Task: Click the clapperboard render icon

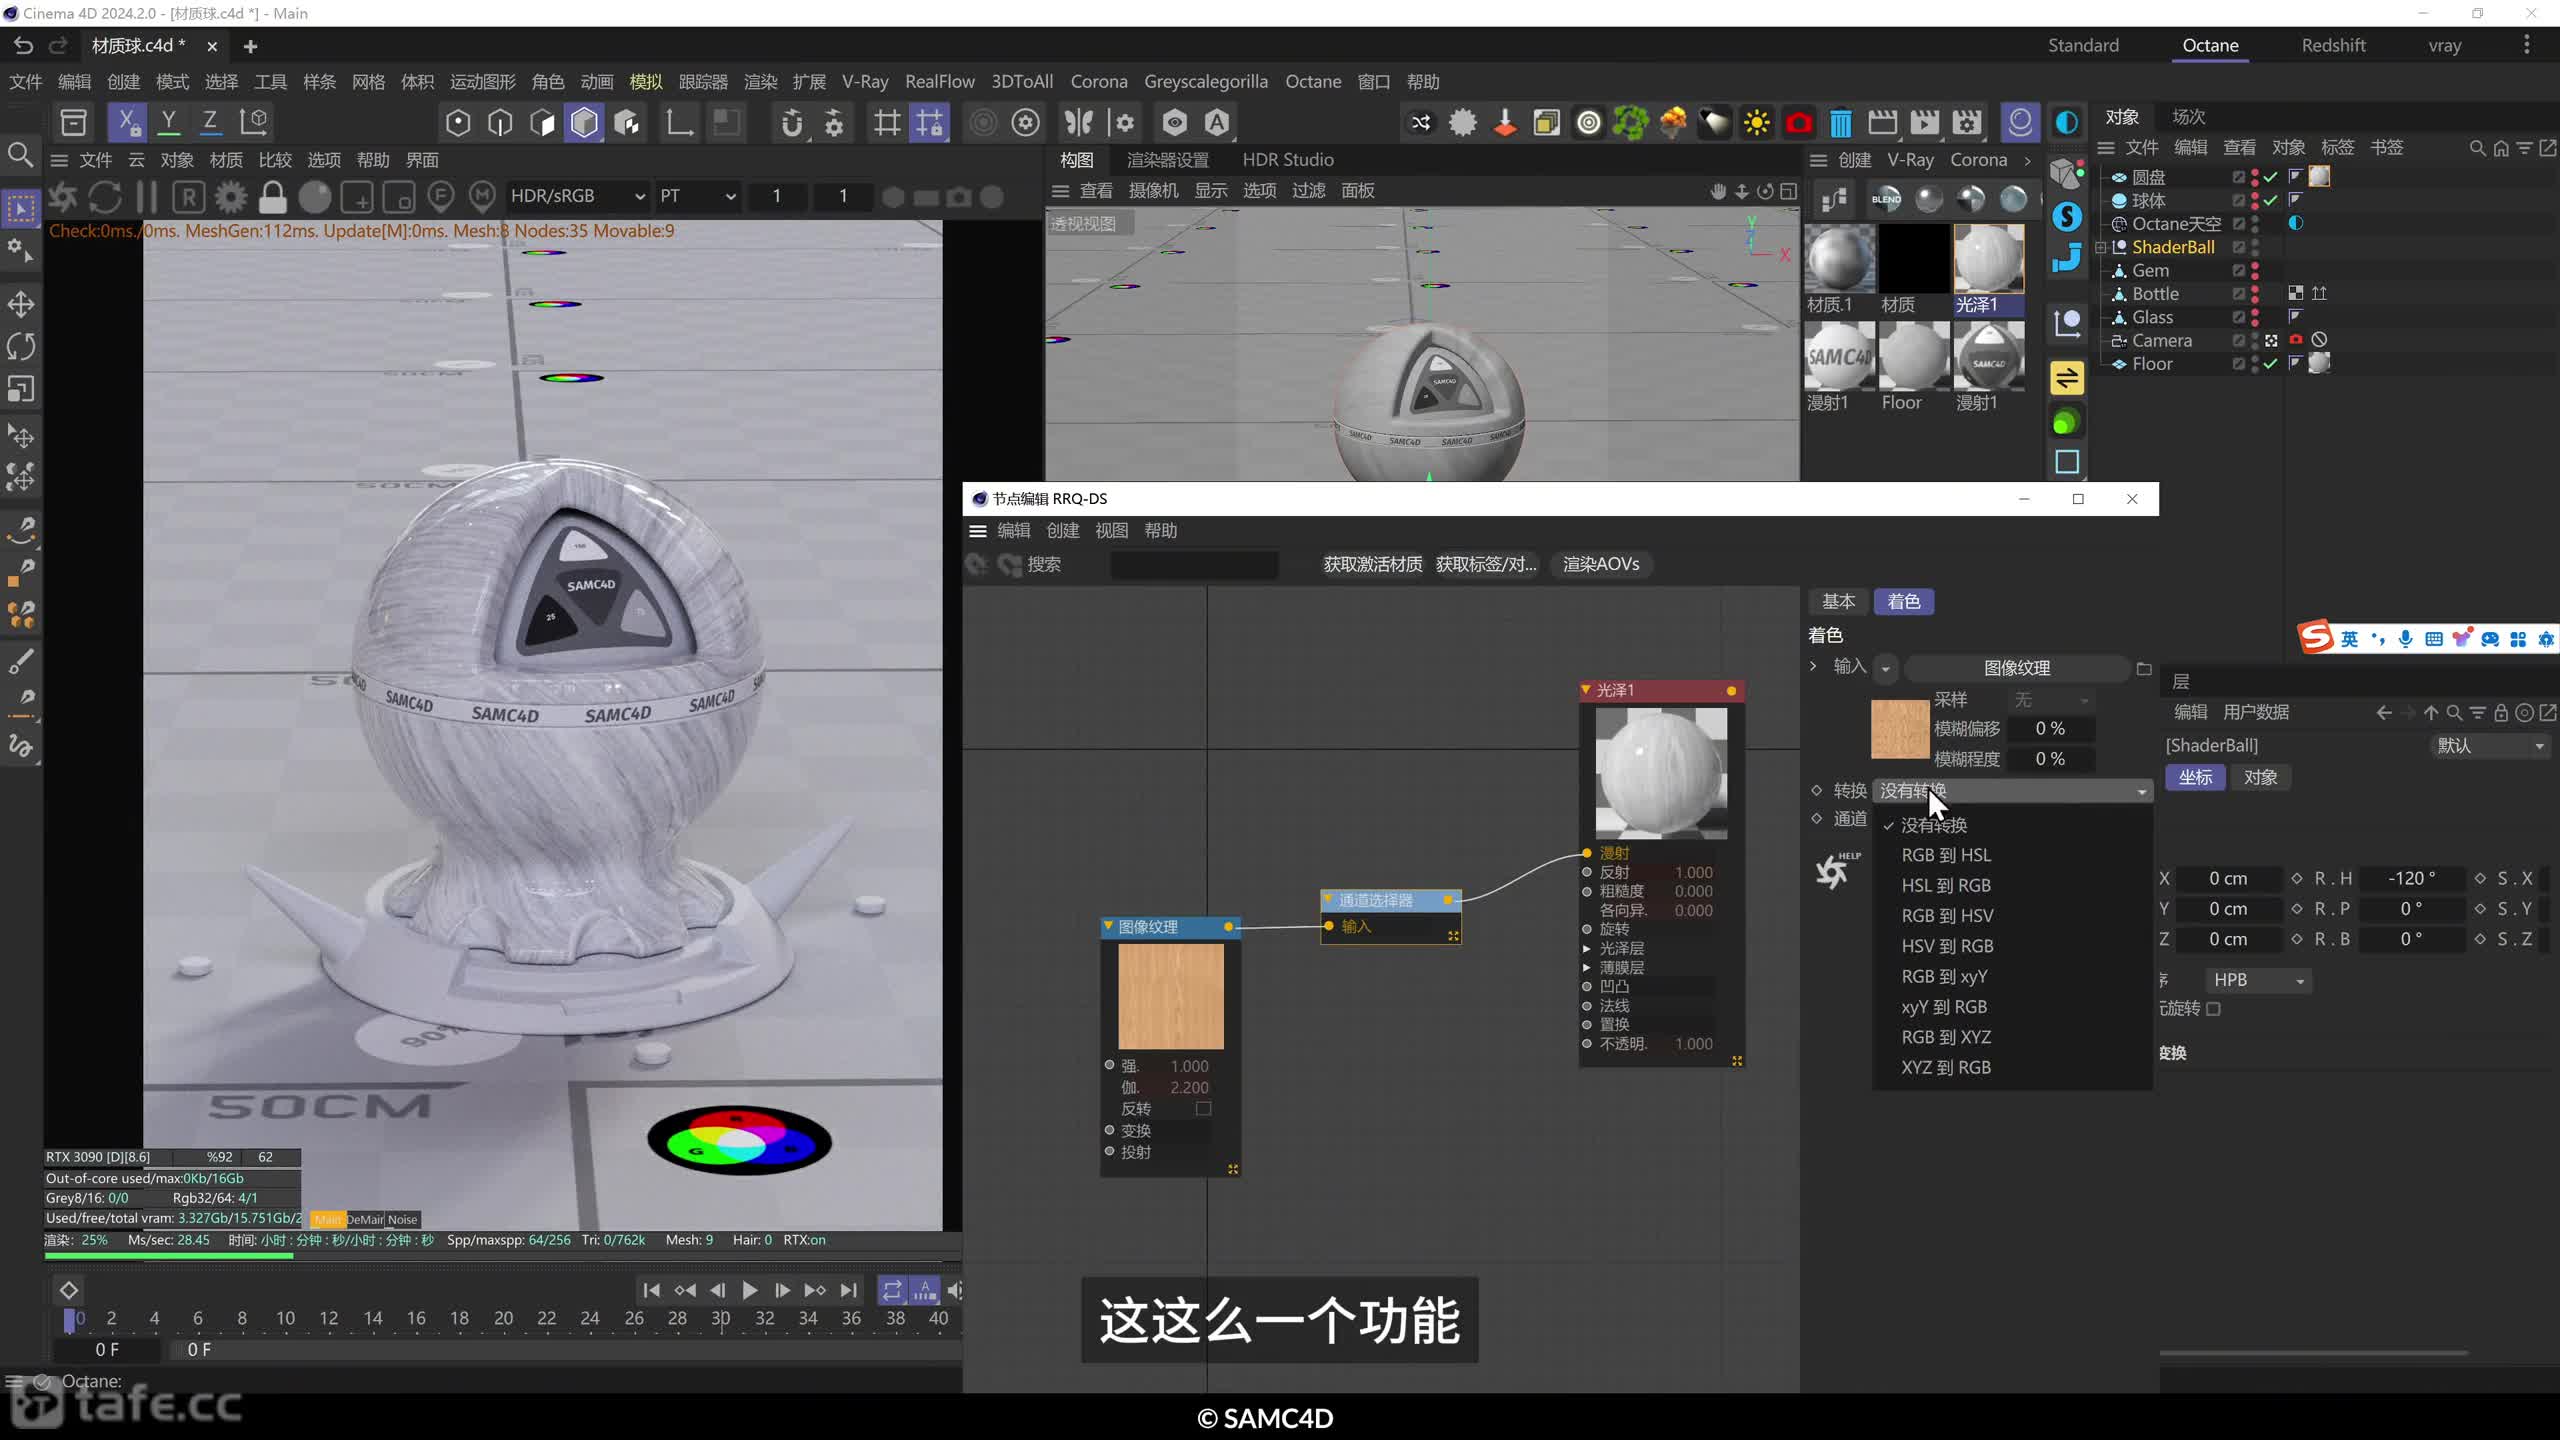Action: coord(1882,123)
